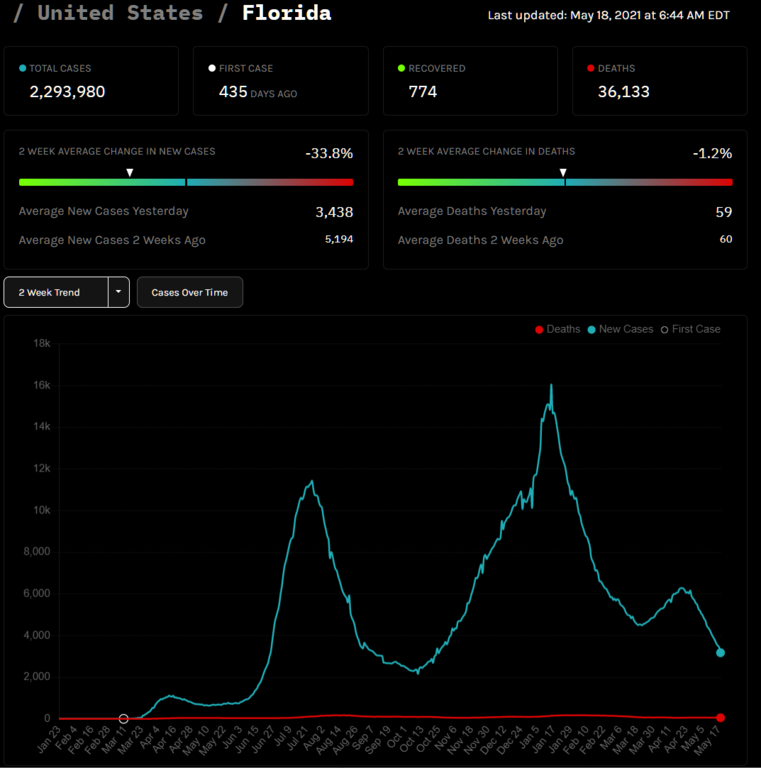The height and width of the screenshot is (768, 761).
Task: Go to United States breadcrumb
Action: [x=119, y=13]
